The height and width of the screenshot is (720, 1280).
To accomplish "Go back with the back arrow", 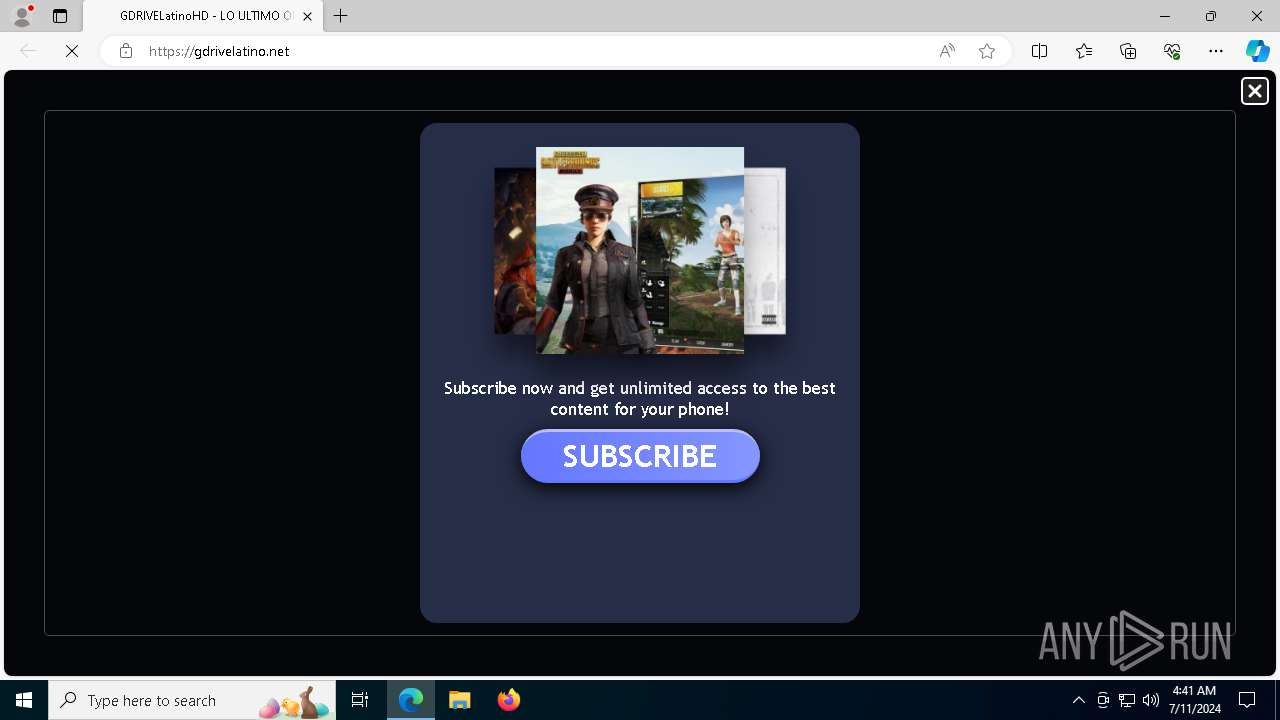I will (28, 51).
